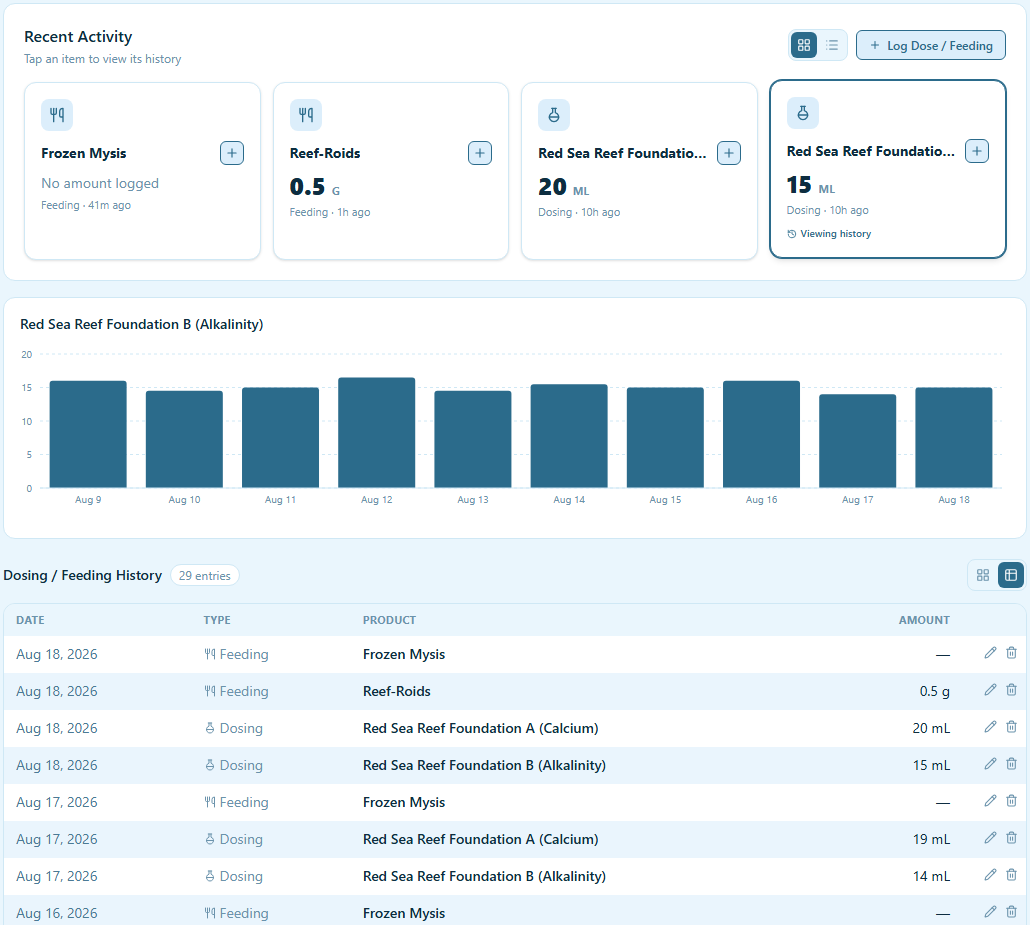Edit the 15 mL Alkalinity entry

click(990, 764)
